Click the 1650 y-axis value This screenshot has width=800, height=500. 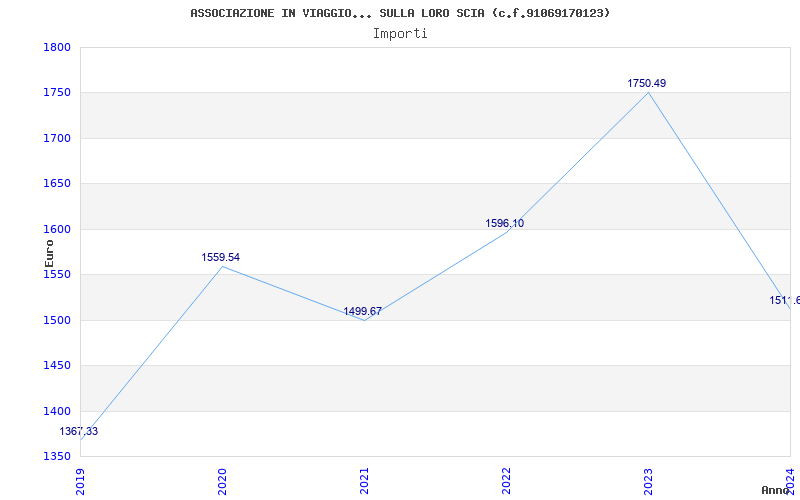click(x=57, y=184)
